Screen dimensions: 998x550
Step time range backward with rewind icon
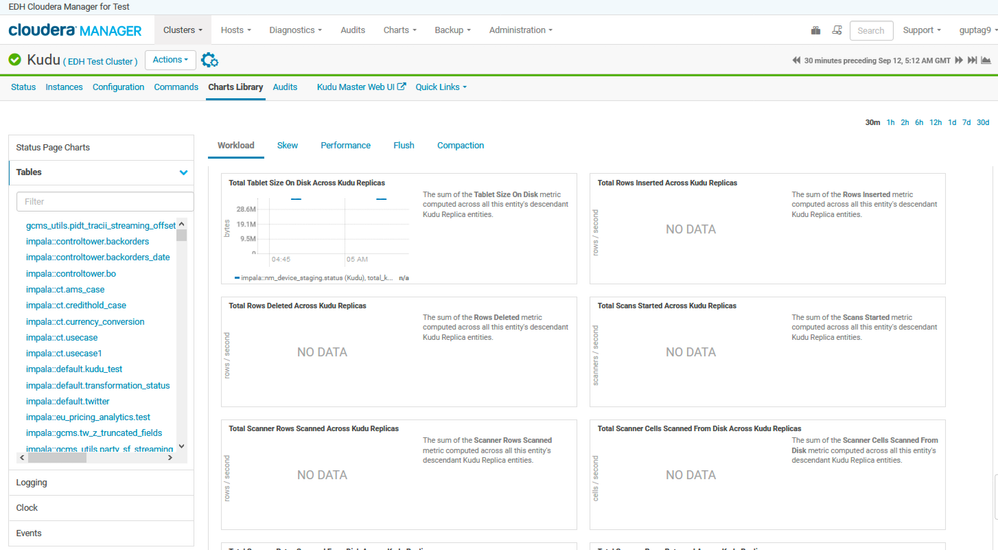pyautogui.click(x=796, y=60)
